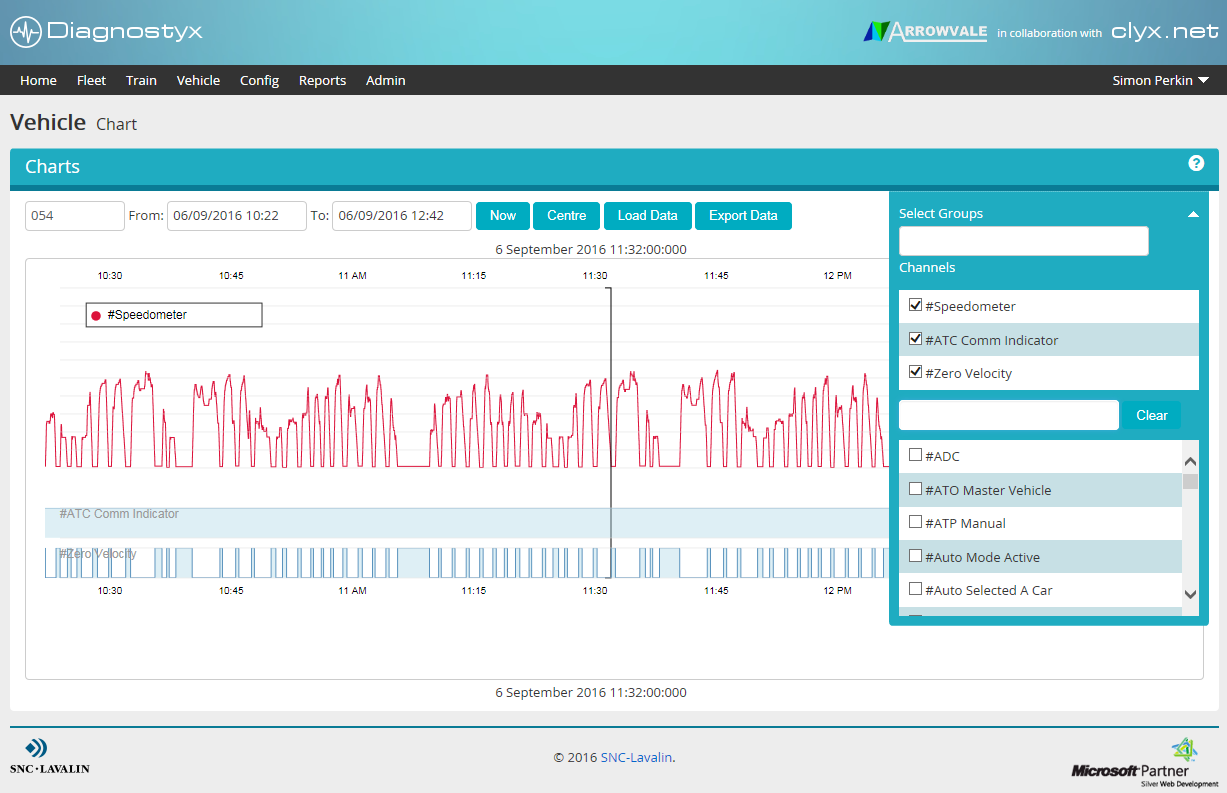The image size is (1227, 793).
Task: Click the To date field
Action: pyautogui.click(x=402, y=216)
